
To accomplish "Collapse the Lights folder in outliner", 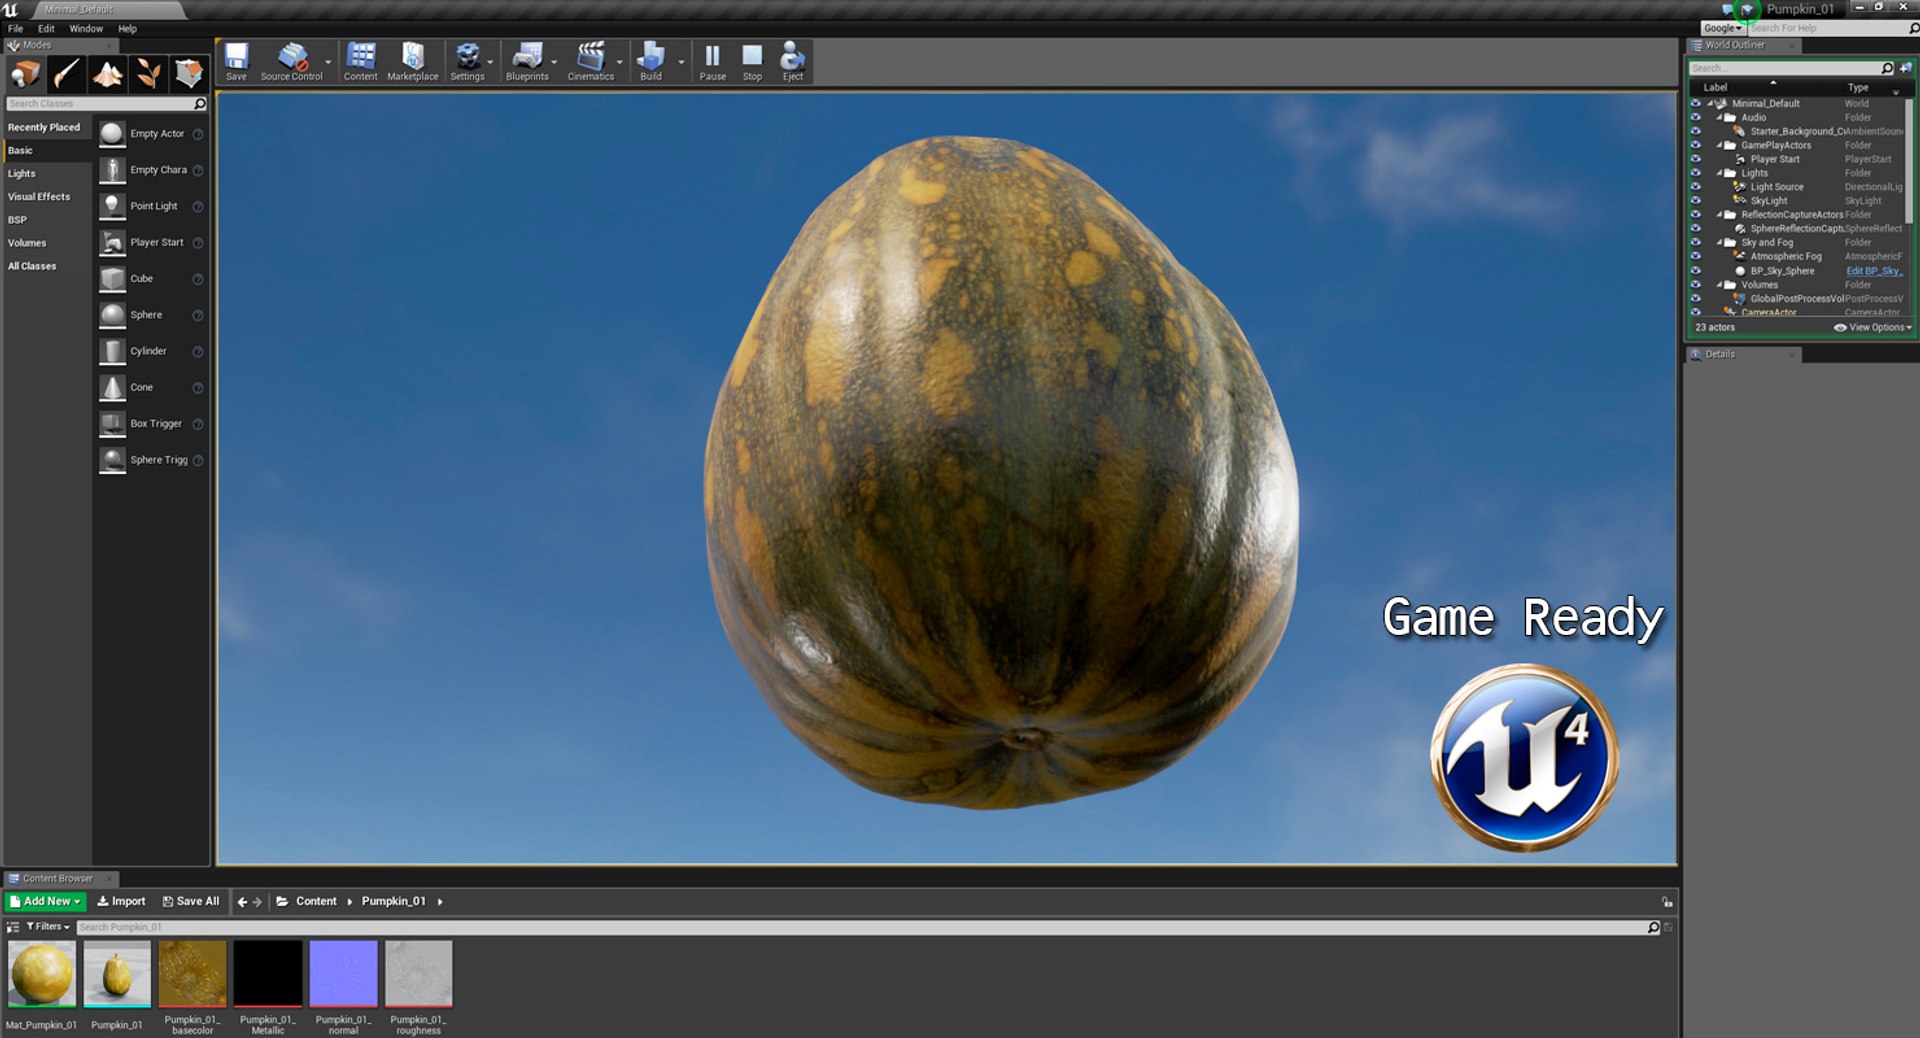I will [1720, 173].
